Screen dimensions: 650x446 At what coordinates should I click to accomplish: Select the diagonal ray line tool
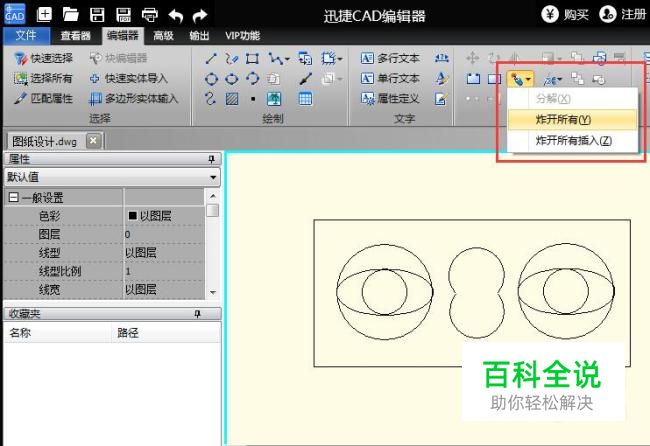coord(306,78)
